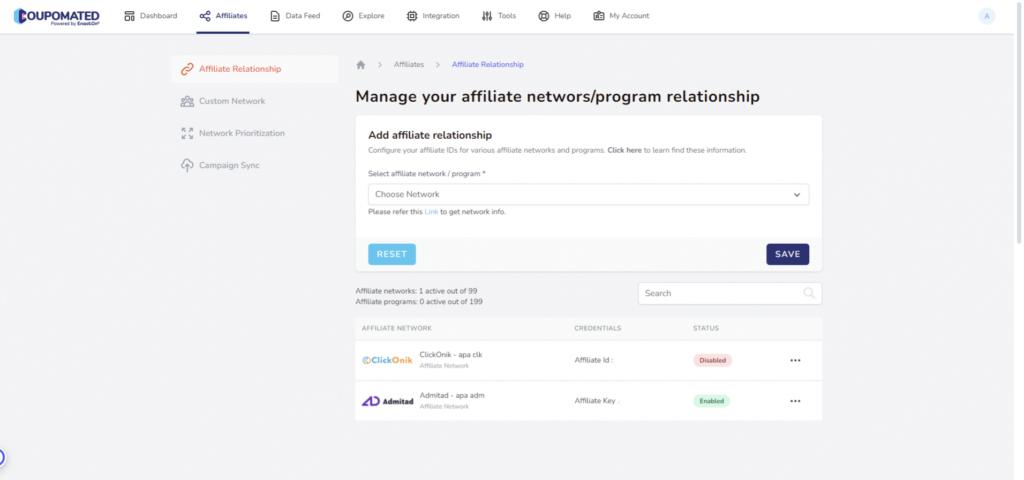Screen dimensions: 1024x480
Task: Click the STATUS column header
Action: pos(706,328)
